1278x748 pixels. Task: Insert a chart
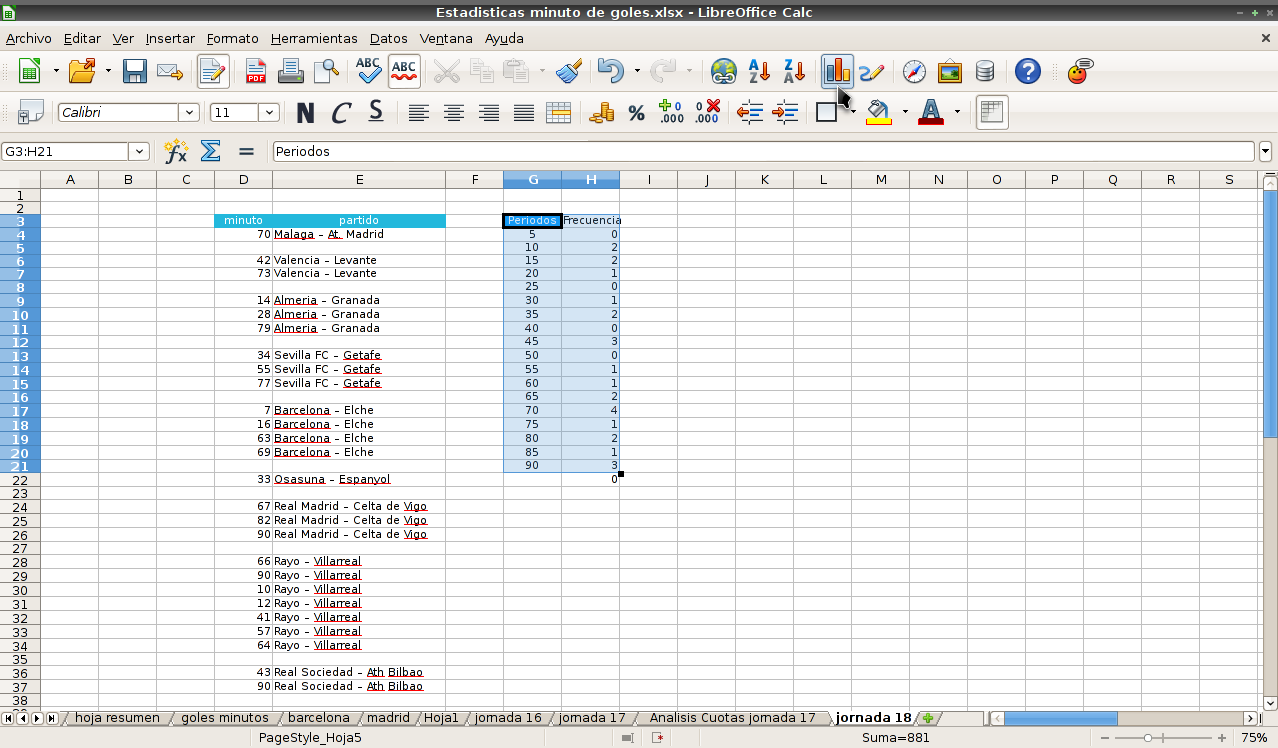pos(837,72)
